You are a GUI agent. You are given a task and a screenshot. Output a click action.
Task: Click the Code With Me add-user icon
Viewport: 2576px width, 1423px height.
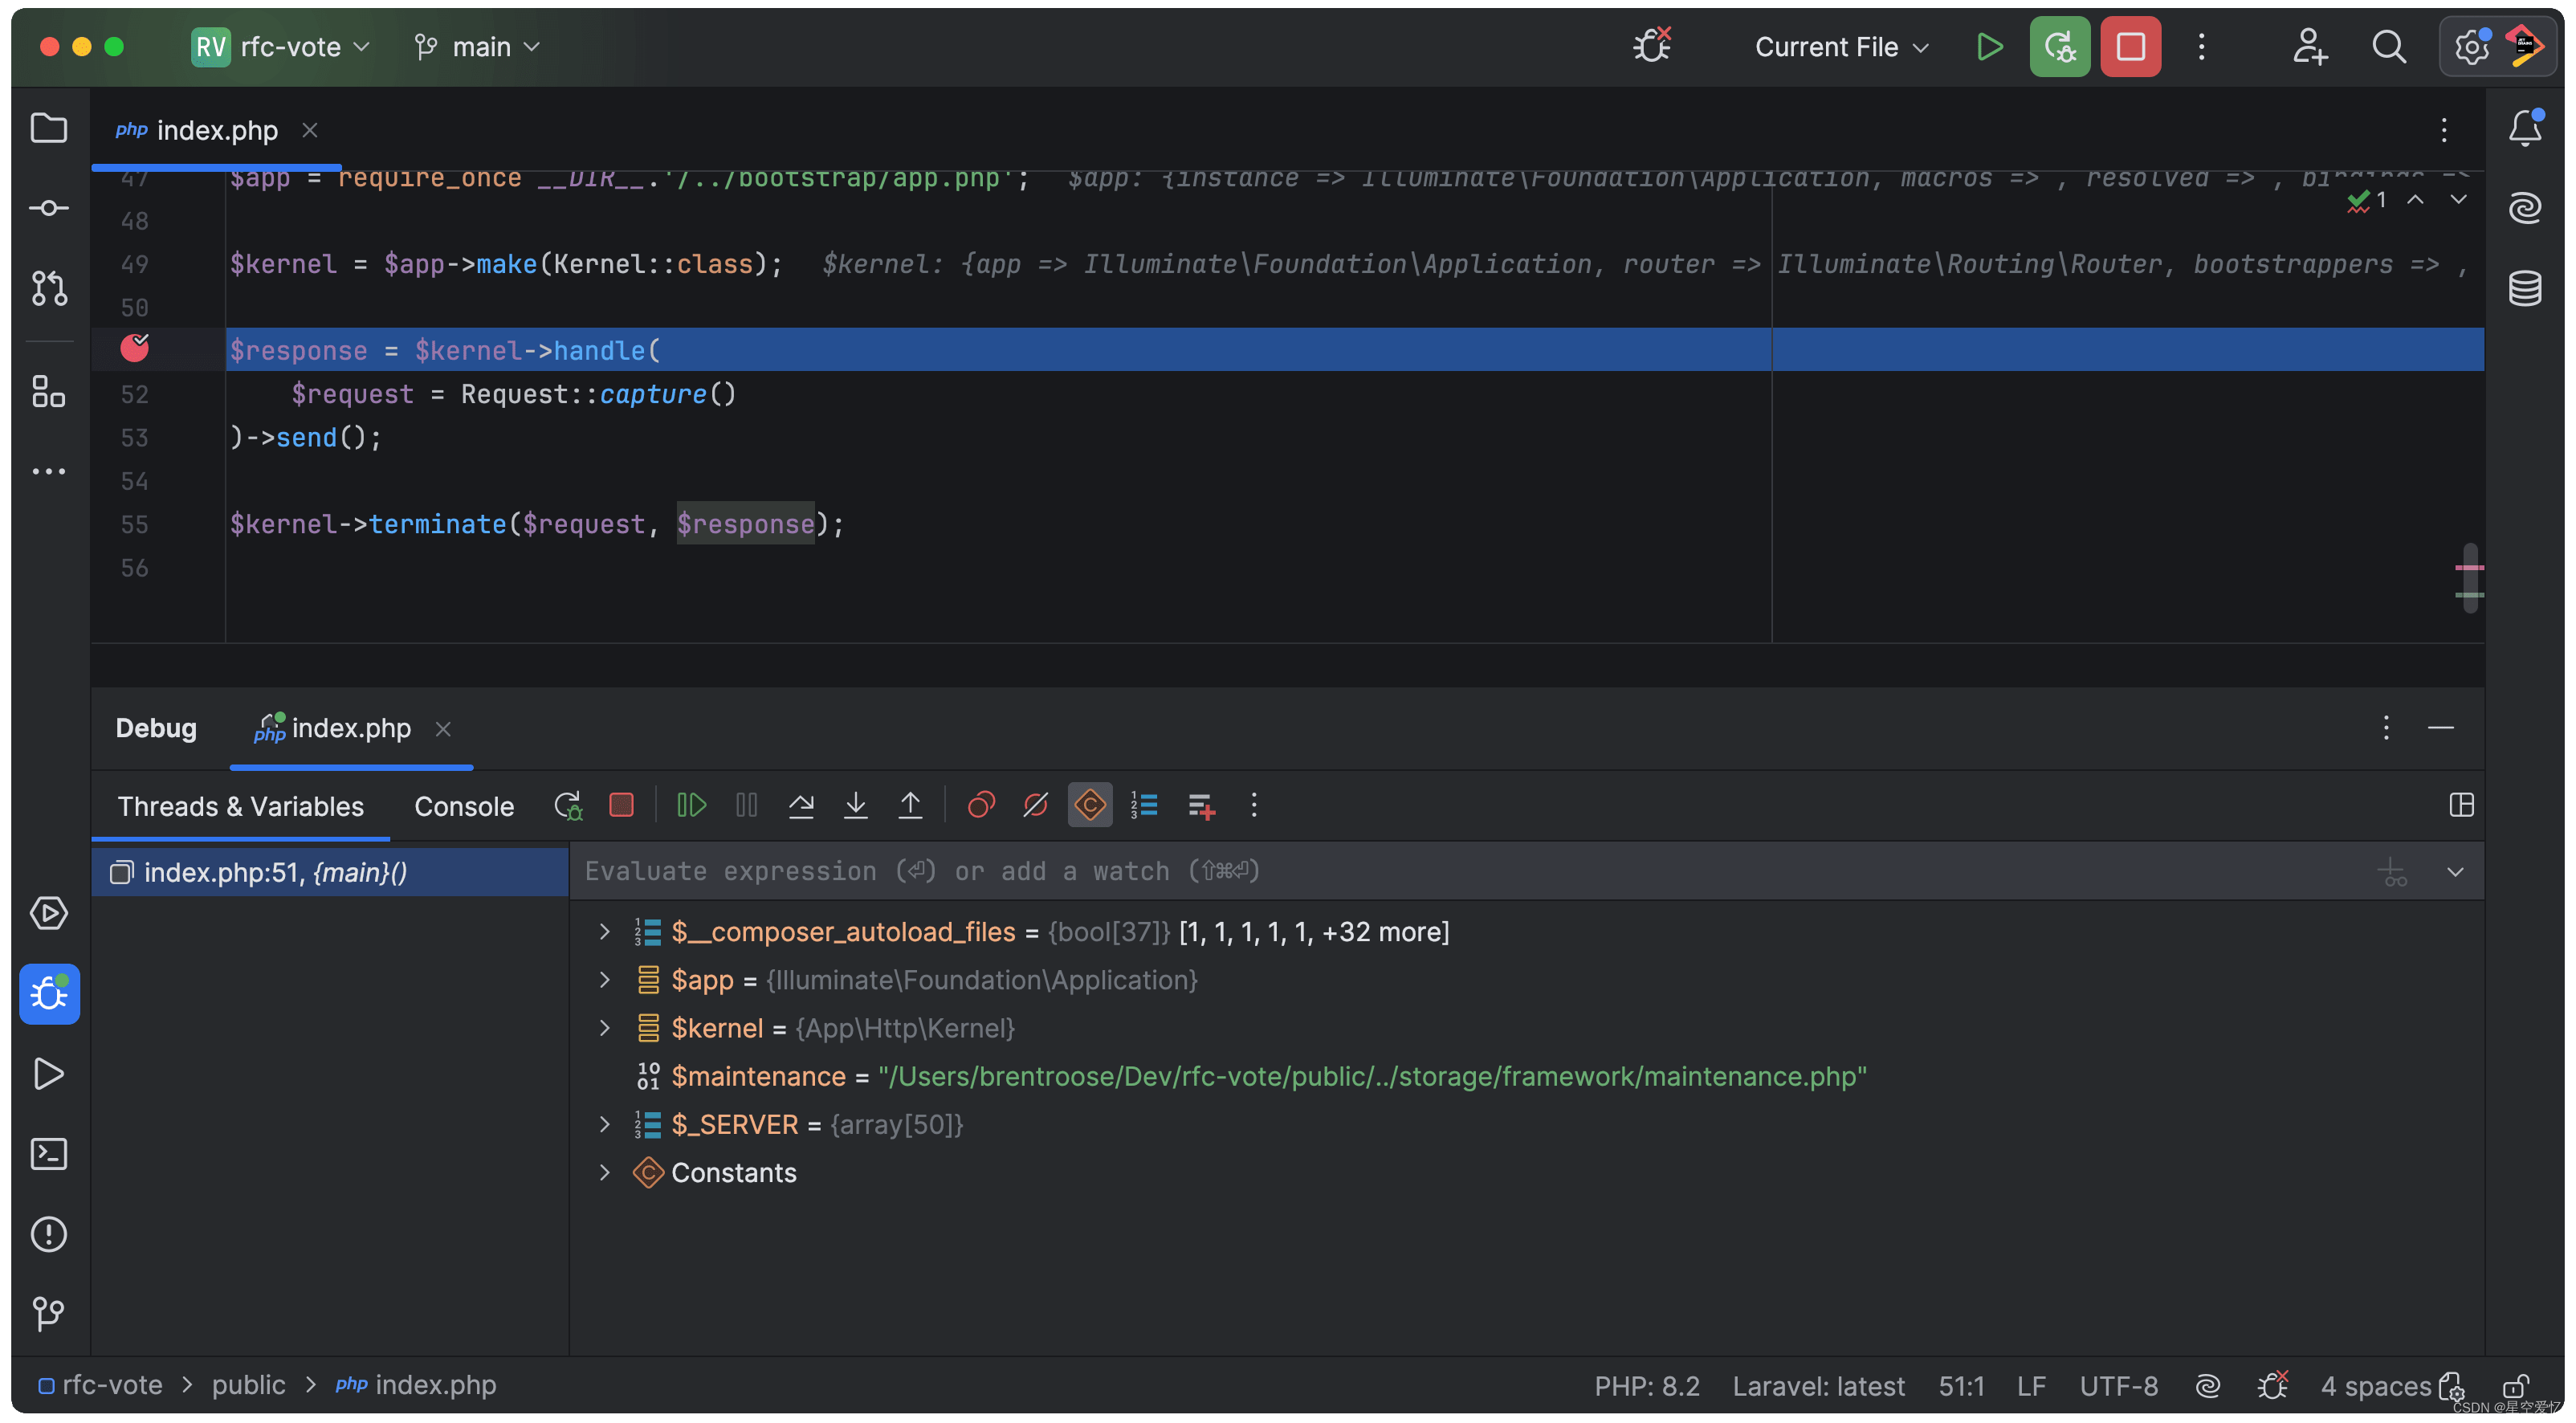[x=2309, y=47]
